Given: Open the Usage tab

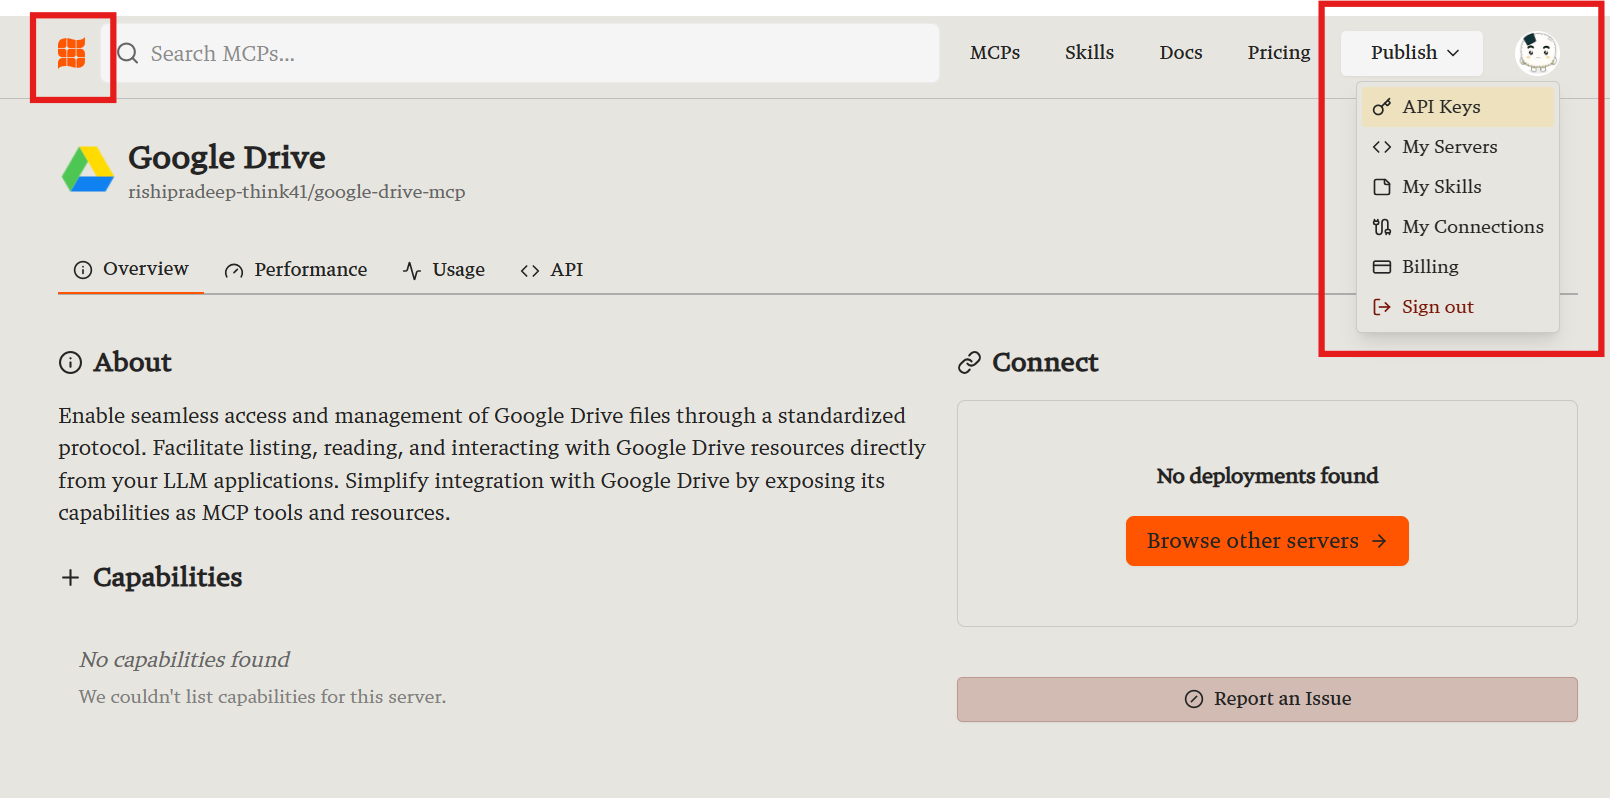Looking at the screenshot, I should tap(444, 270).
